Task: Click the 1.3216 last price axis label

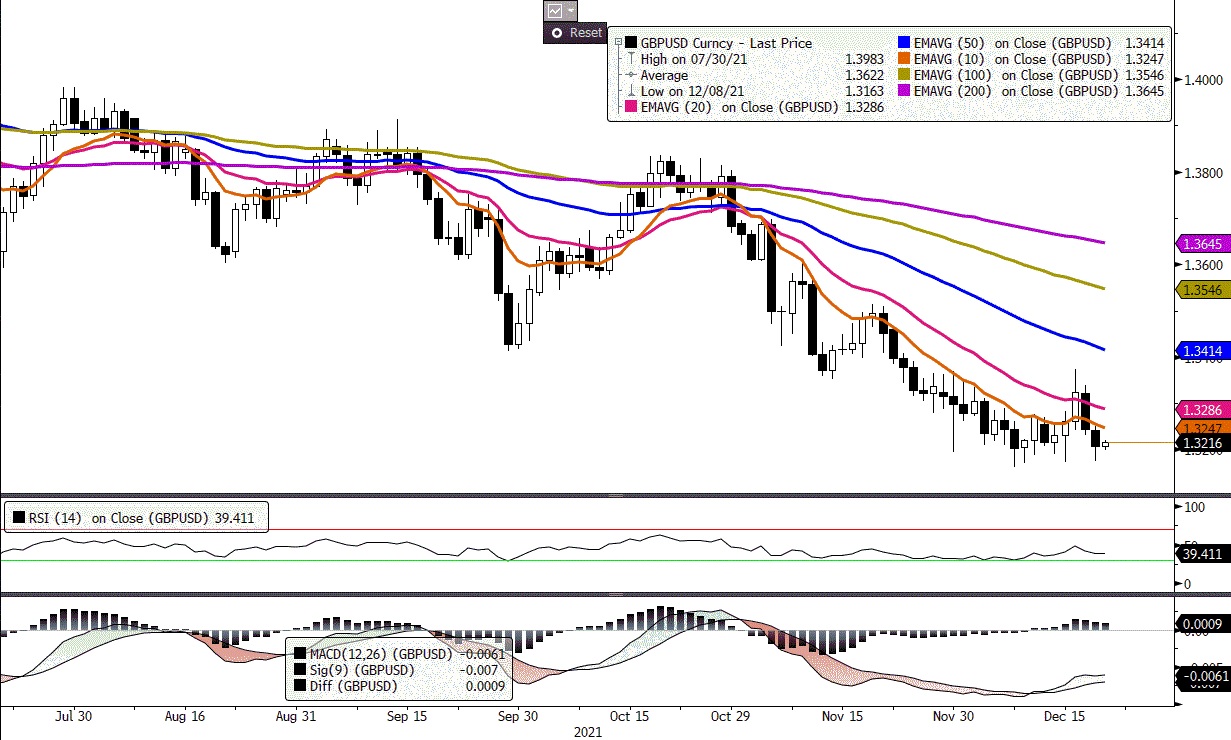Action: click(1199, 443)
